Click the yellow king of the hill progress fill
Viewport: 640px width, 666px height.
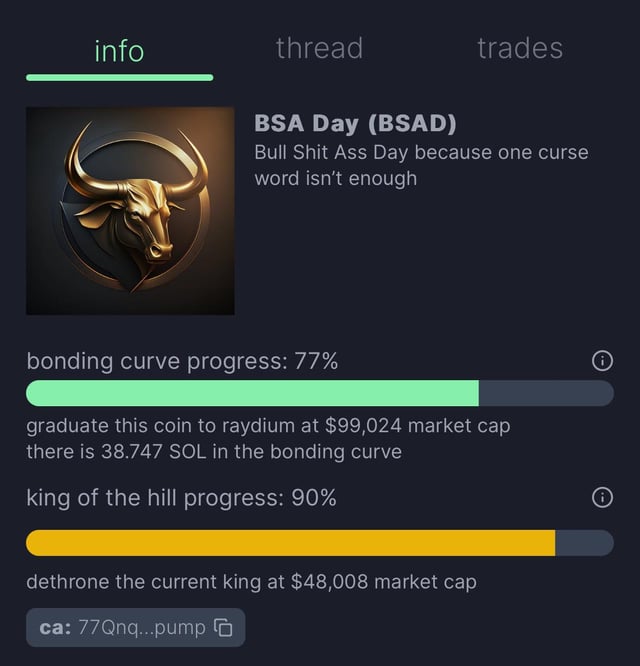tap(290, 543)
